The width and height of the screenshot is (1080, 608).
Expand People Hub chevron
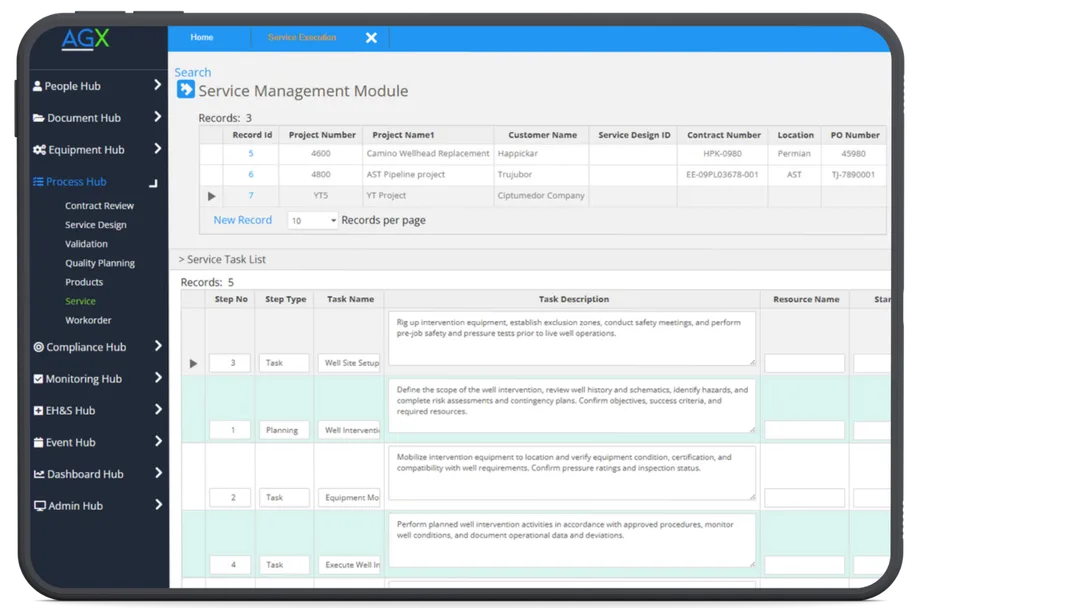coord(157,85)
